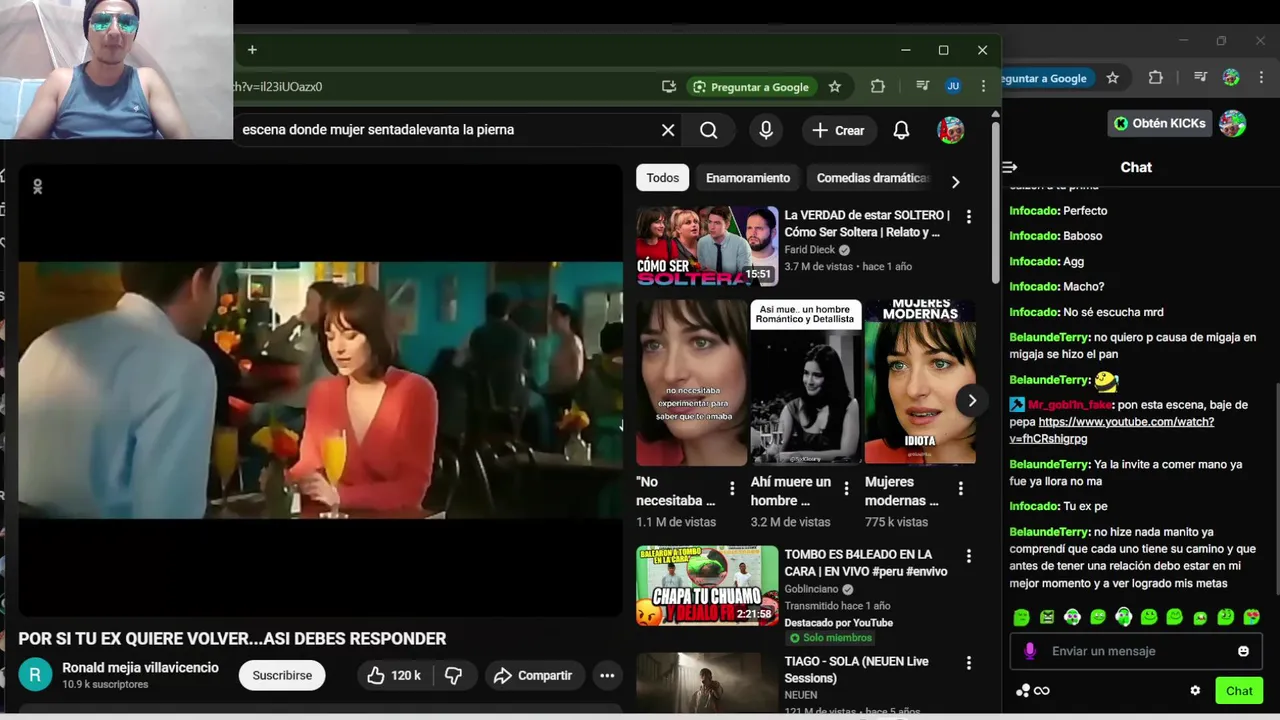The width and height of the screenshot is (1280, 720).
Task: Click the front window's Preguntar a Google button
Action: [751, 87]
